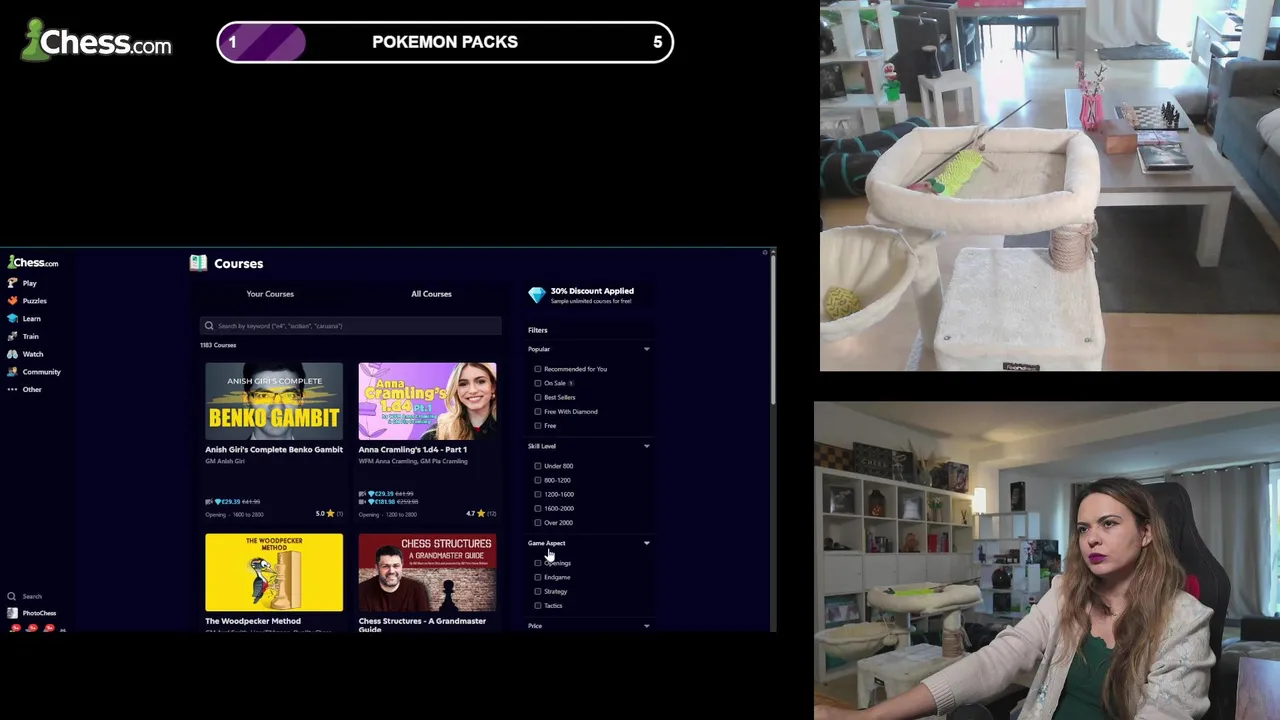
Task: Switch to the Your Courses tab
Action: click(x=270, y=294)
